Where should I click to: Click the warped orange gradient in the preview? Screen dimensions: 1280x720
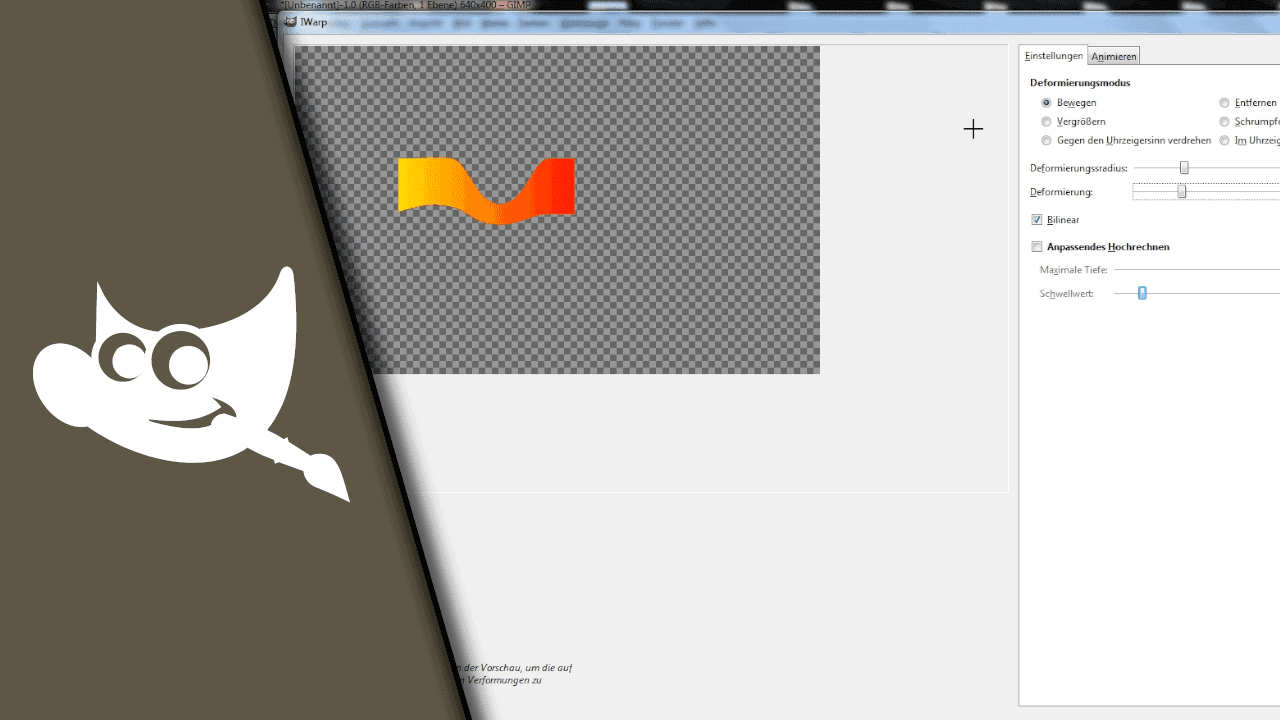coord(487,190)
